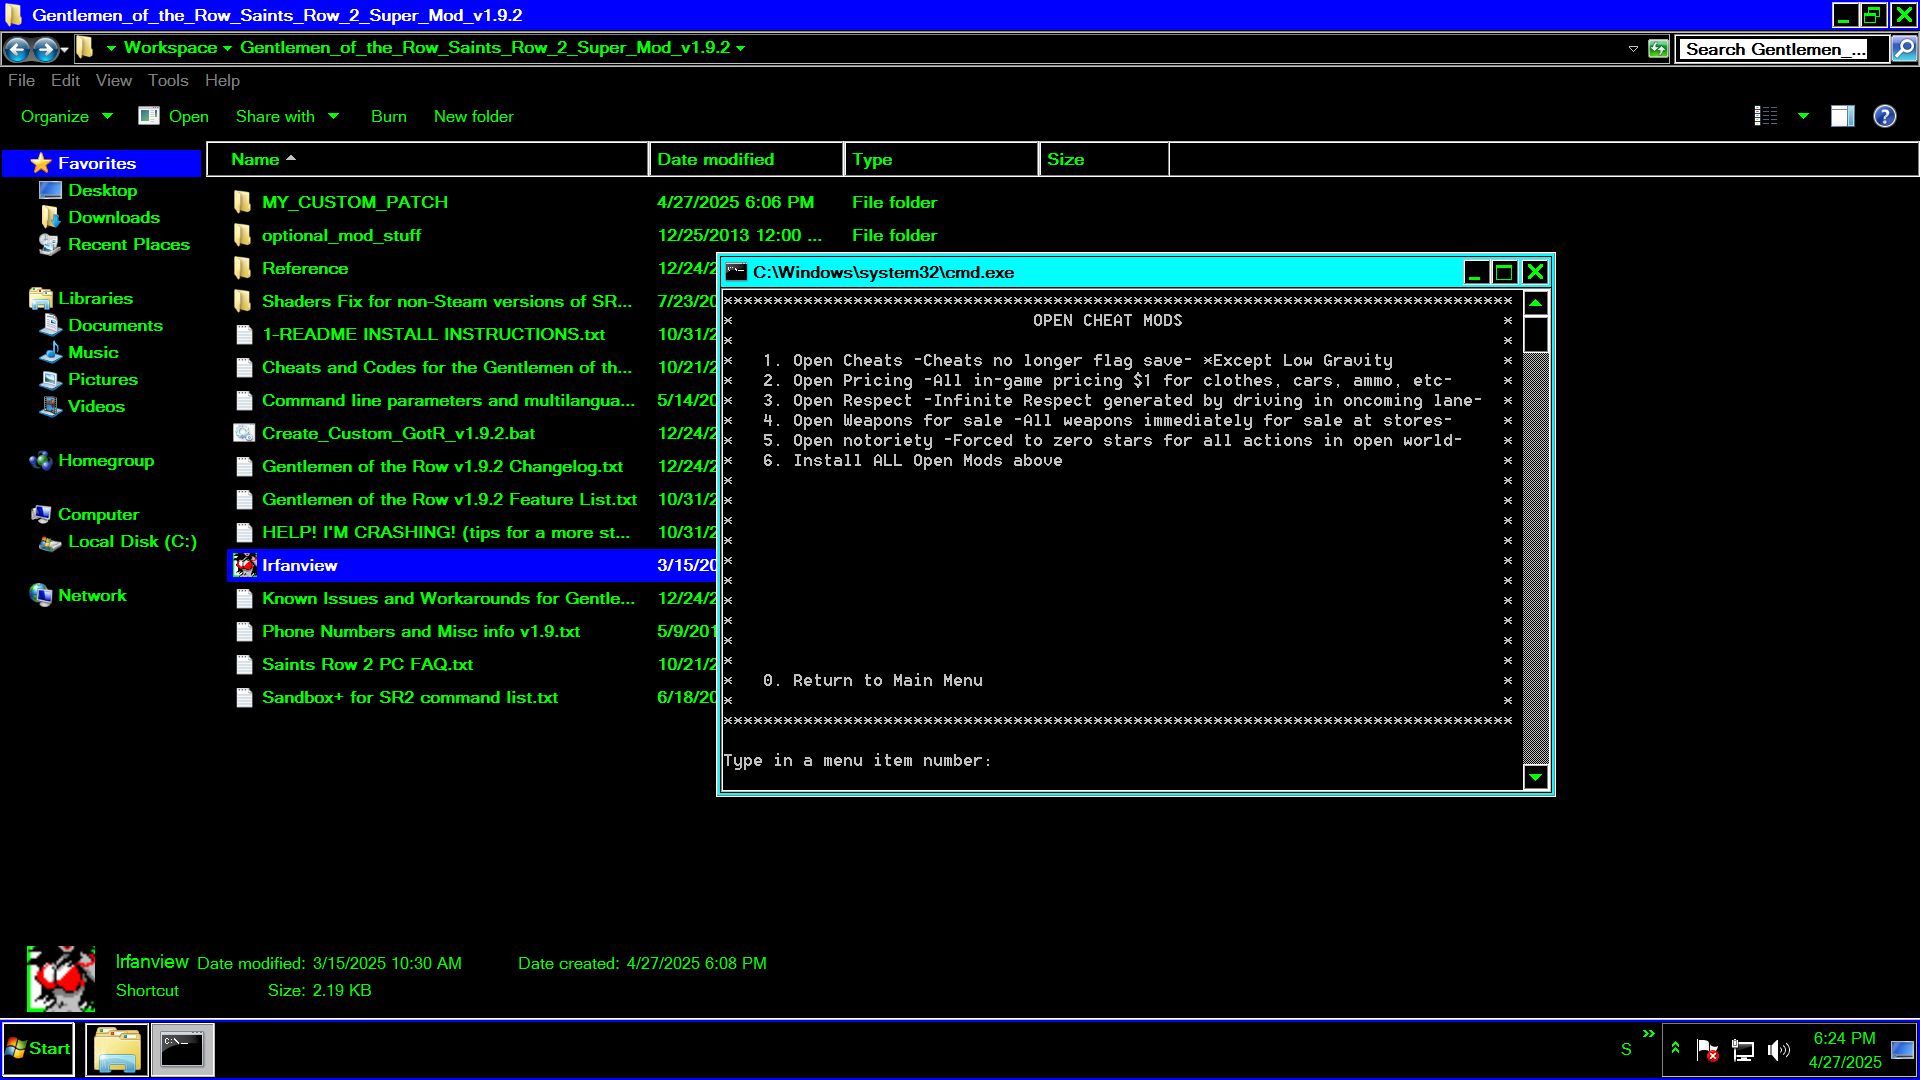This screenshot has width=1920, height=1080.
Task: Expand the Share with dropdown
Action: 287,116
